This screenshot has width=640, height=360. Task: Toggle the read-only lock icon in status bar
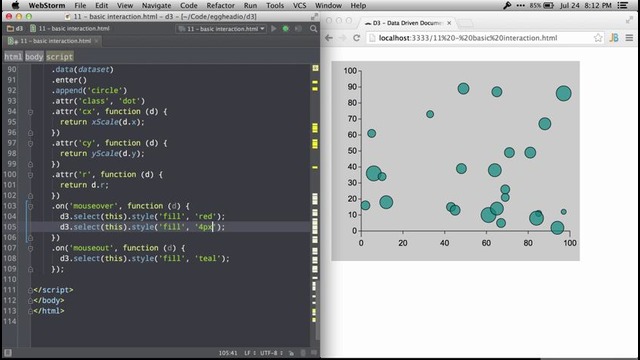[291, 353]
